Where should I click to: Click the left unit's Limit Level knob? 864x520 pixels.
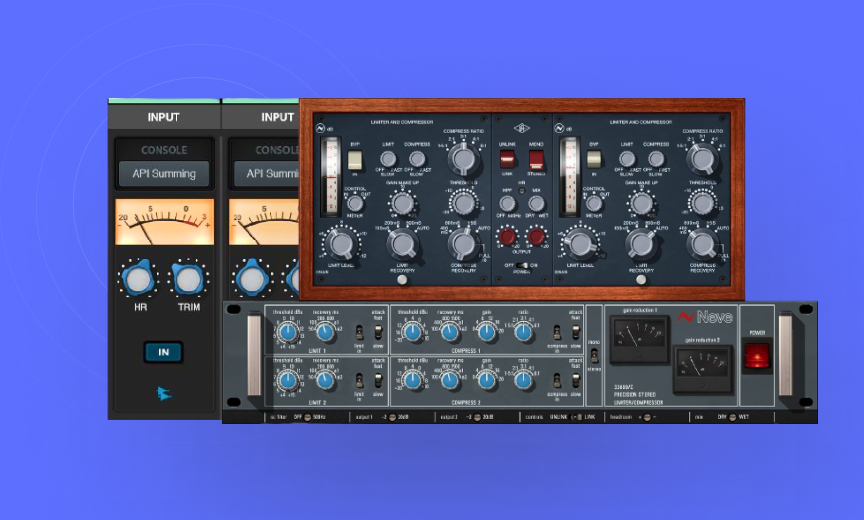click(343, 243)
